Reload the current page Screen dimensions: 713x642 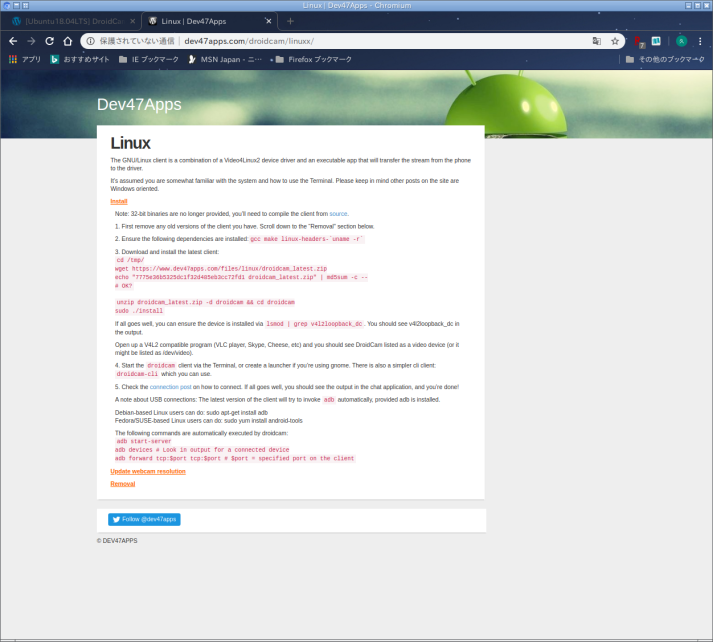click(49, 41)
